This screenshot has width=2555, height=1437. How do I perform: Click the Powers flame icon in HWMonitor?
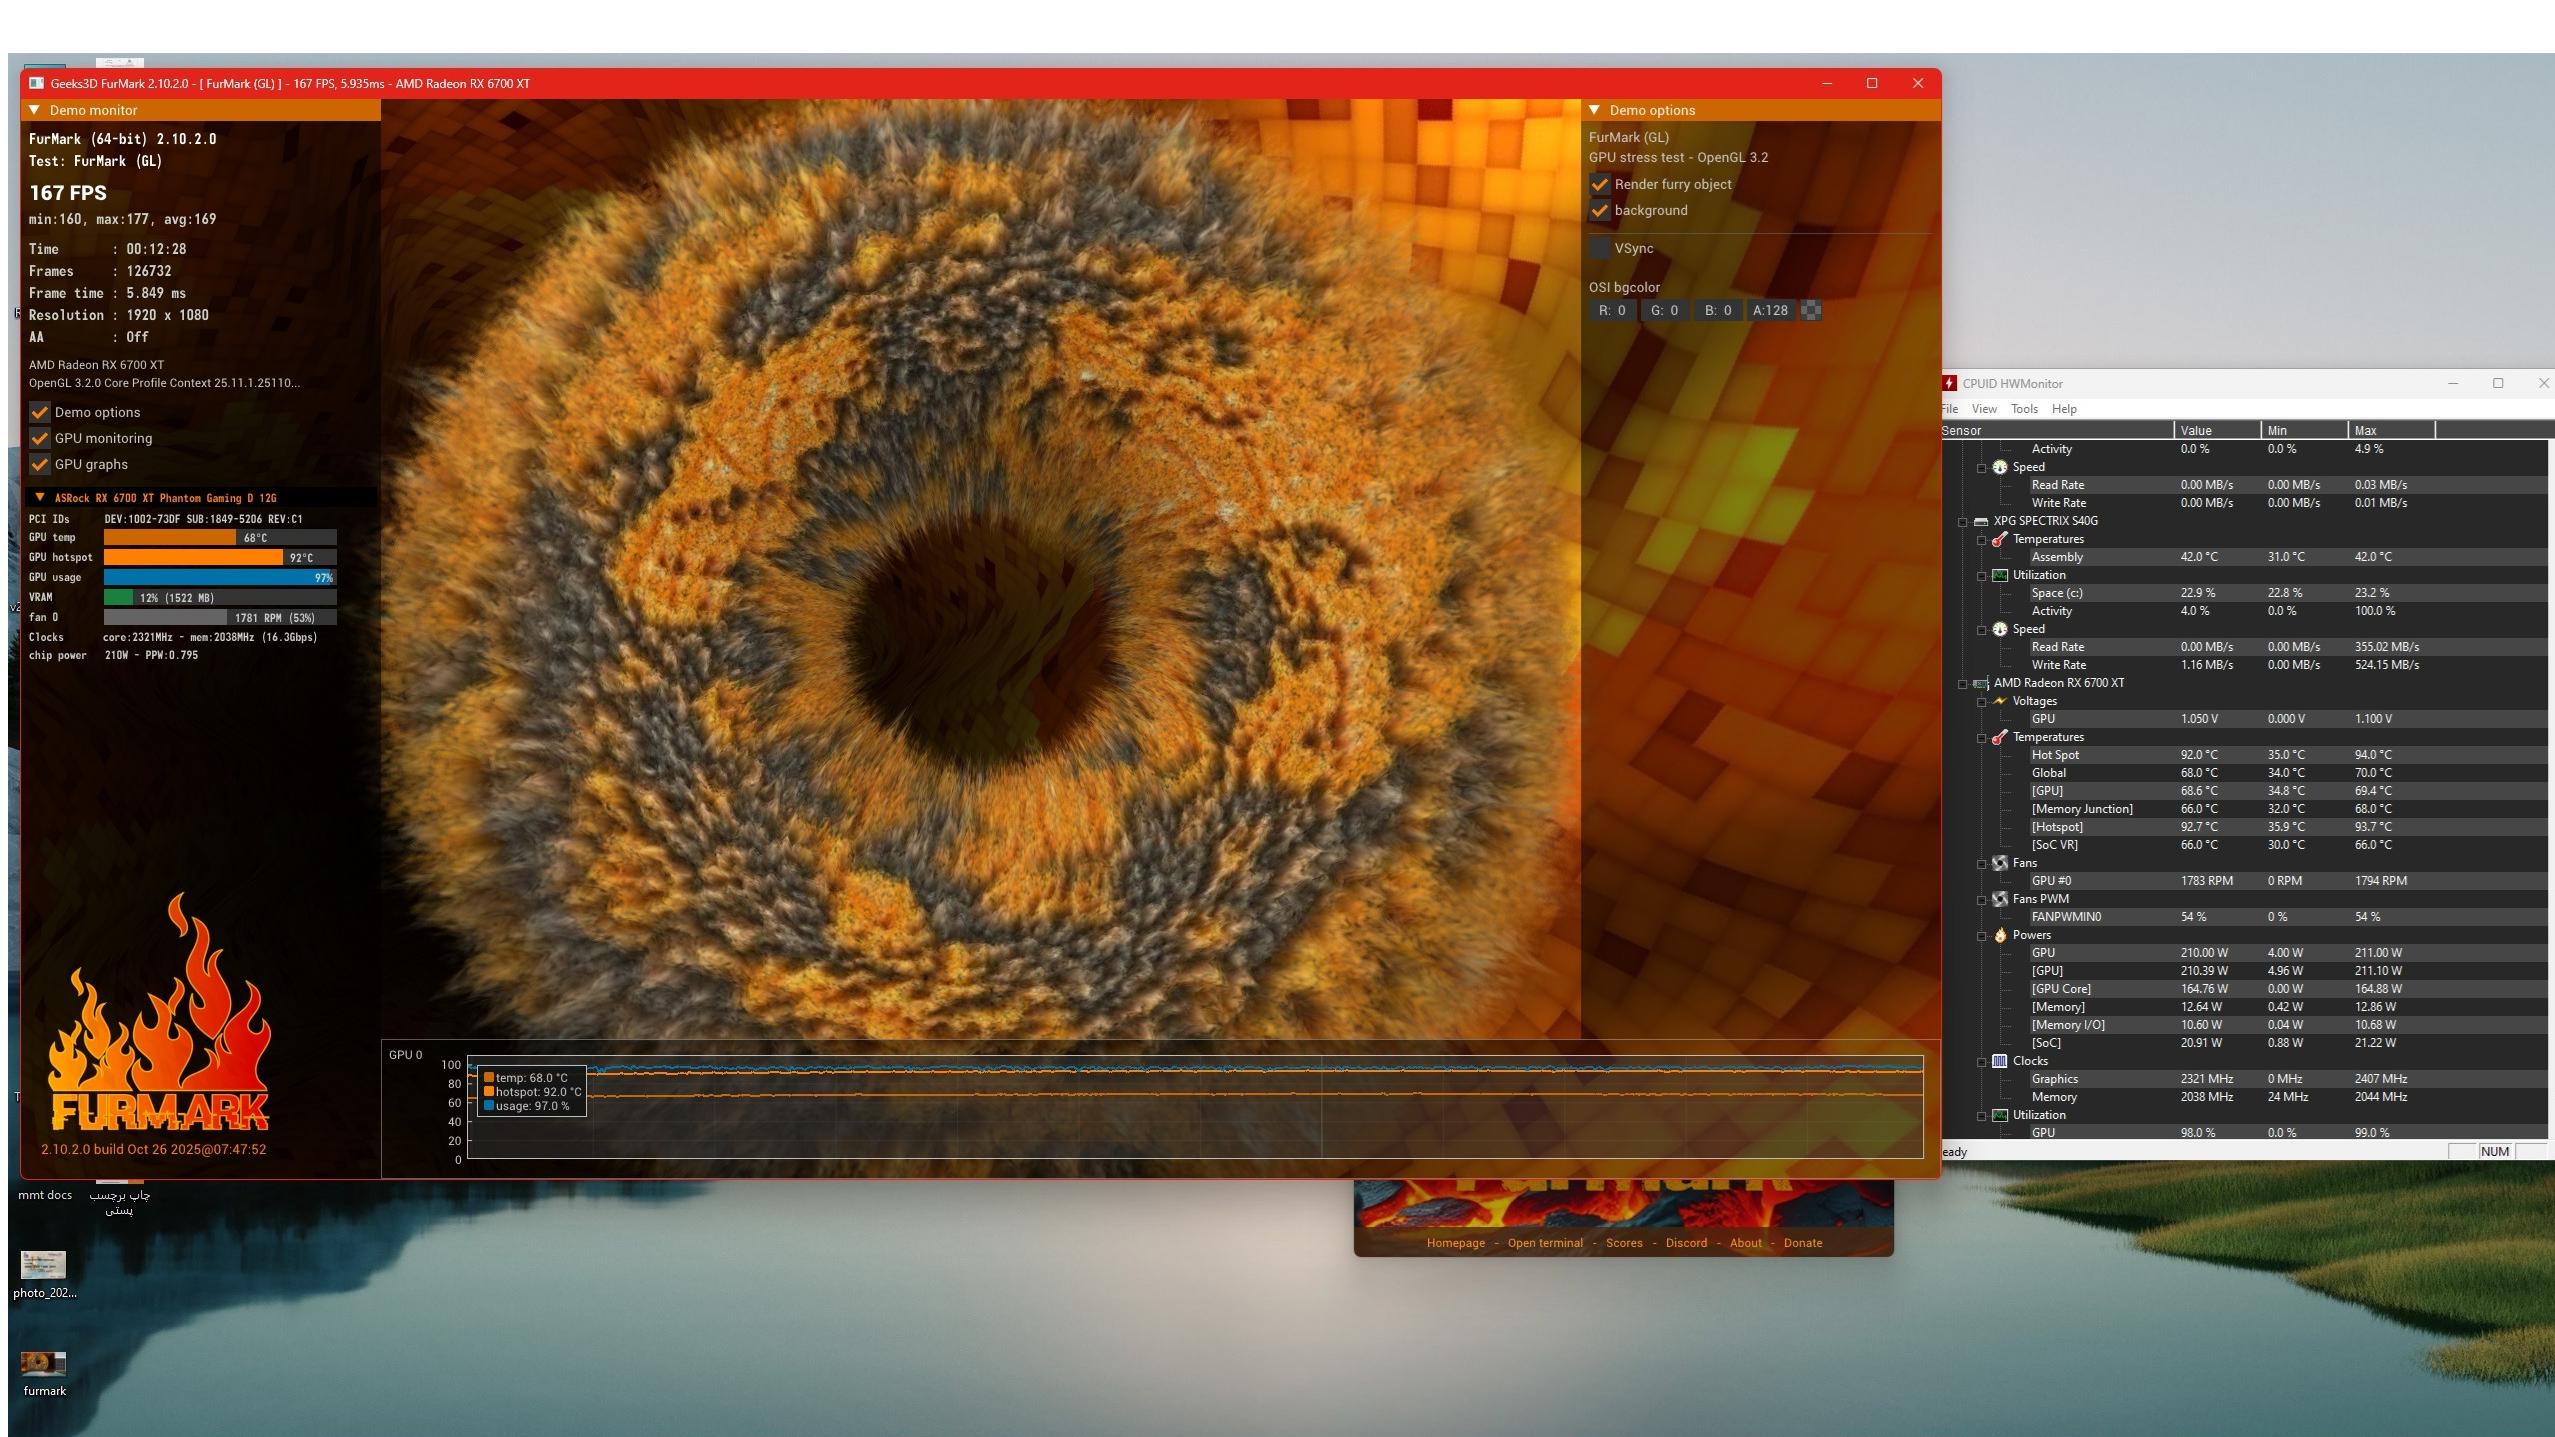coord(2000,935)
